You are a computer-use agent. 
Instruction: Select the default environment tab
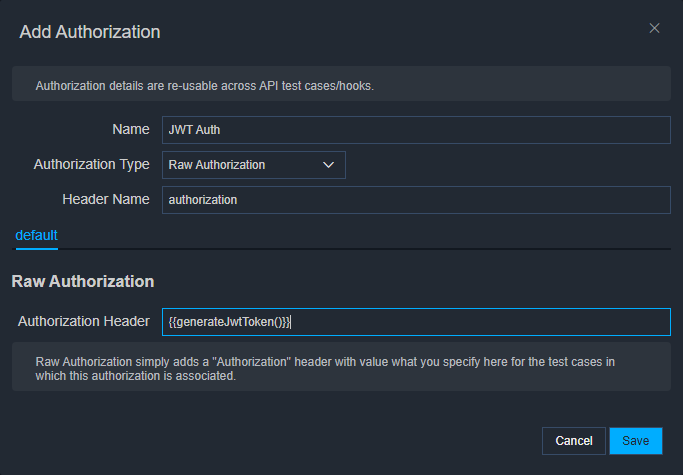coord(37,235)
